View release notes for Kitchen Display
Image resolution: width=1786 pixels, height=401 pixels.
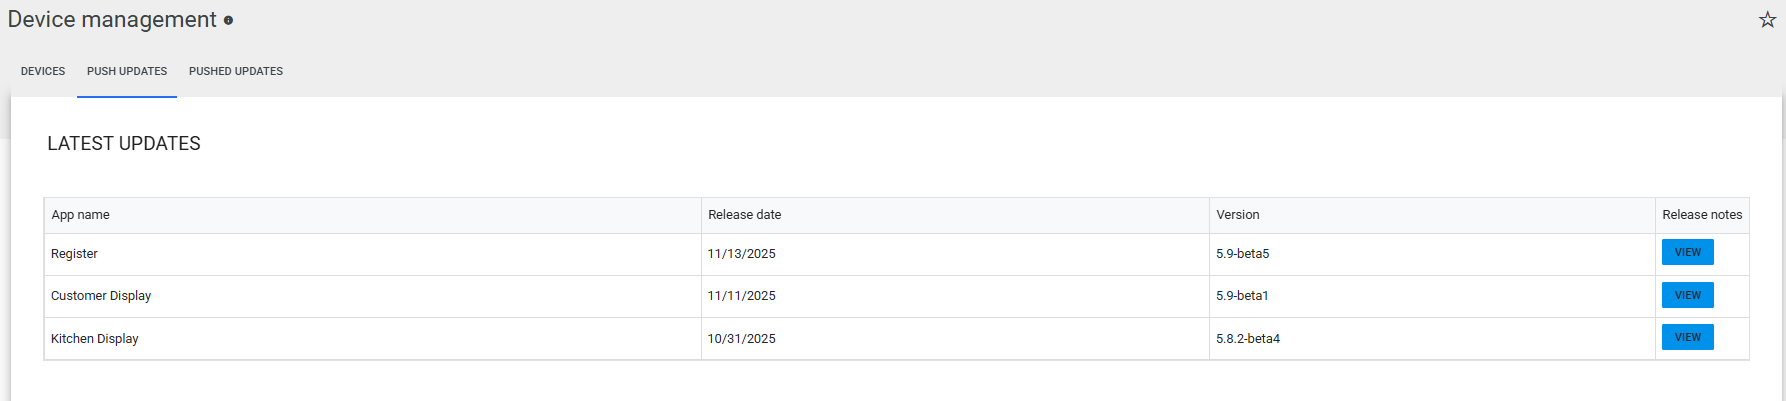coord(1687,337)
